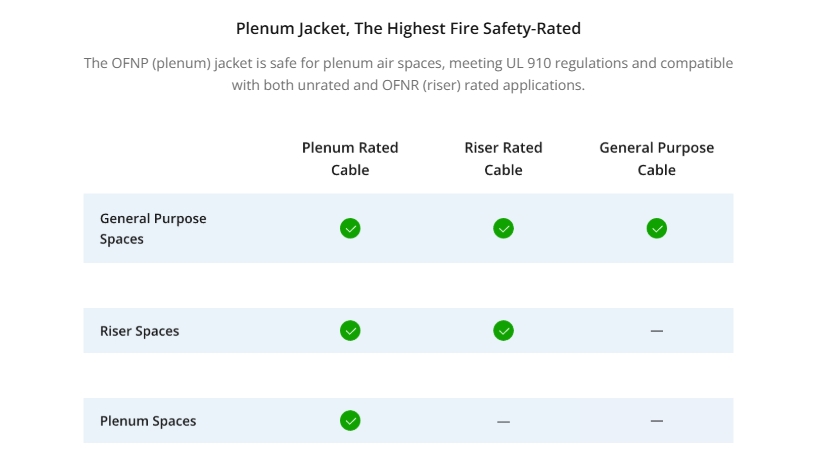The image size is (818, 471).
Task: Select the Riser Rated Cable column header
Action: click(503, 159)
